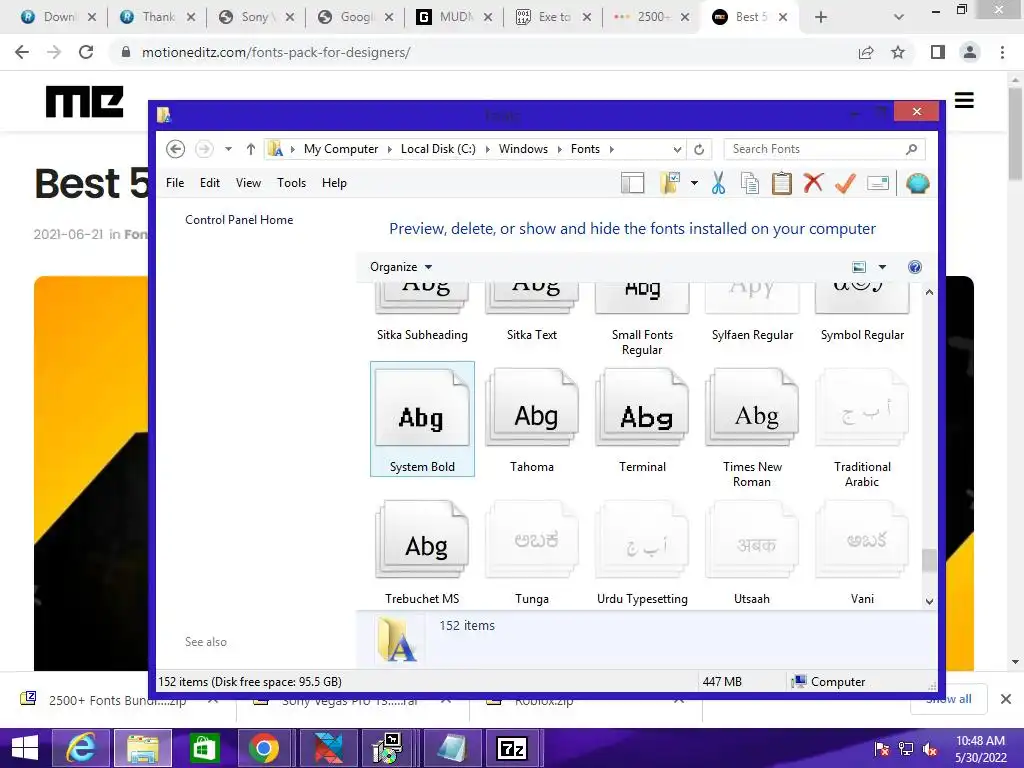Open the Edit menu
The height and width of the screenshot is (768, 1024).
point(210,183)
